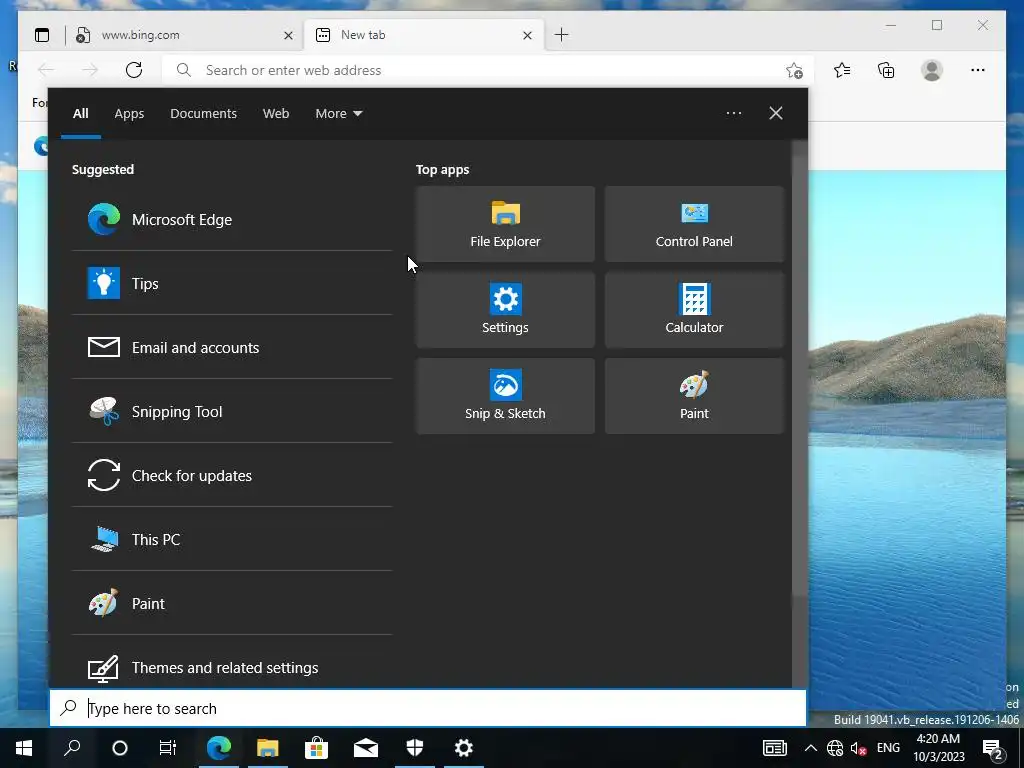This screenshot has width=1024, height=768.
Task: Open Paint tile in Top apps
Action: pyautogui.click(x=694, y=396)
